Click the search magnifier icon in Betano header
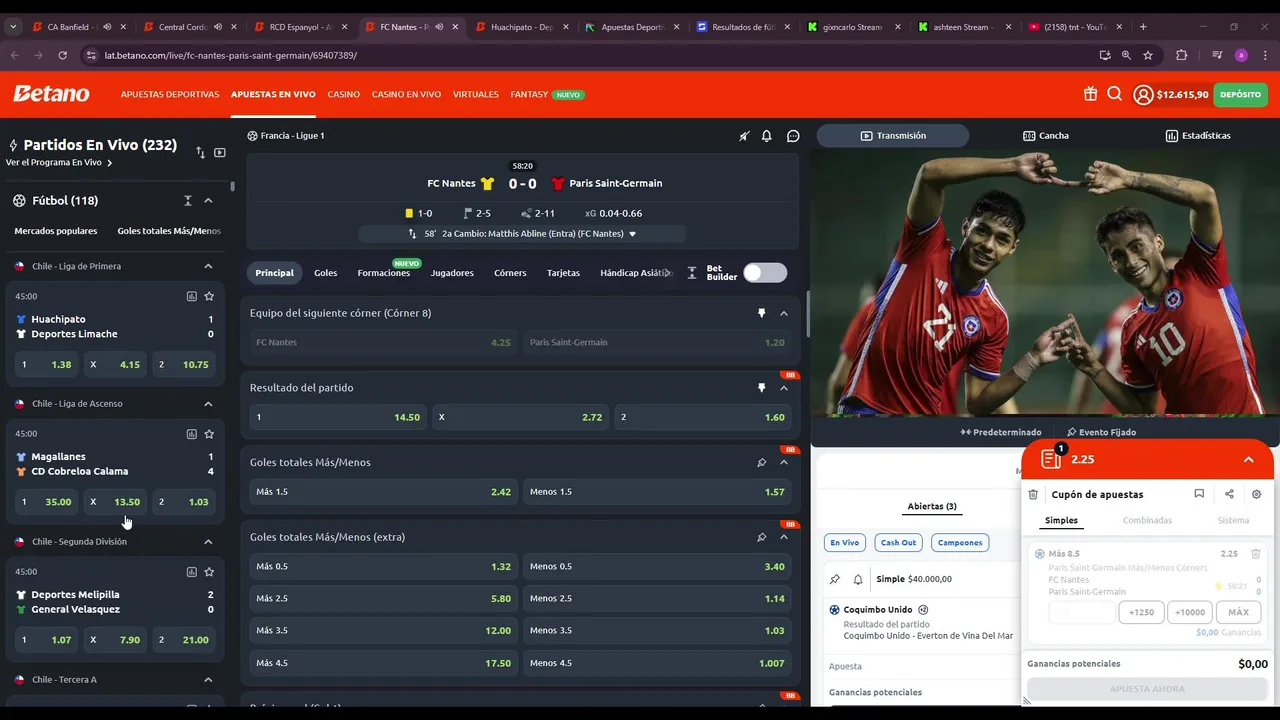The image size is (1280, 720). tap(1115, 94)
